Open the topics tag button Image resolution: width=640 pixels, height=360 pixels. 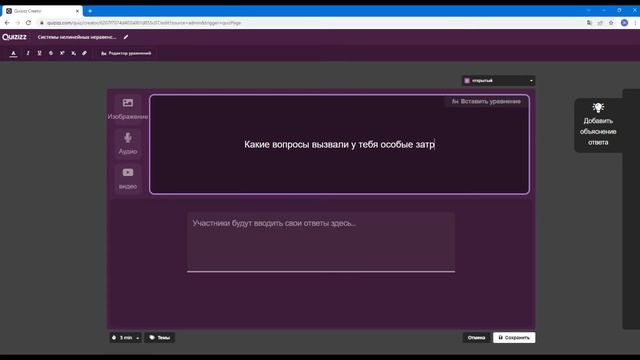pyautogui.click(x=160, y=338)
